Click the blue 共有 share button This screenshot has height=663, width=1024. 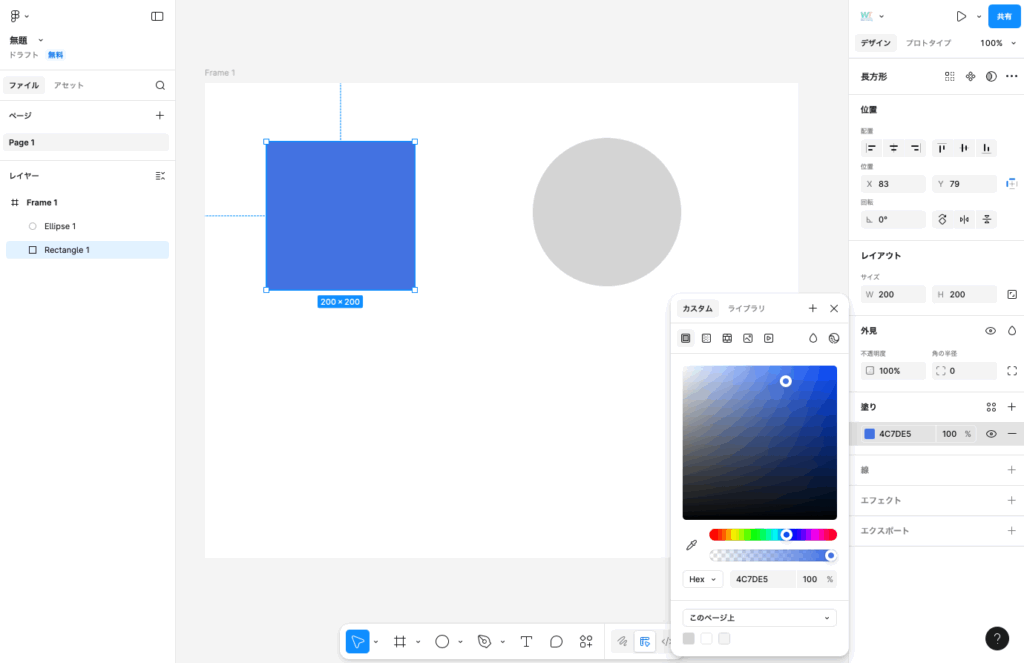coord(1004,17)
